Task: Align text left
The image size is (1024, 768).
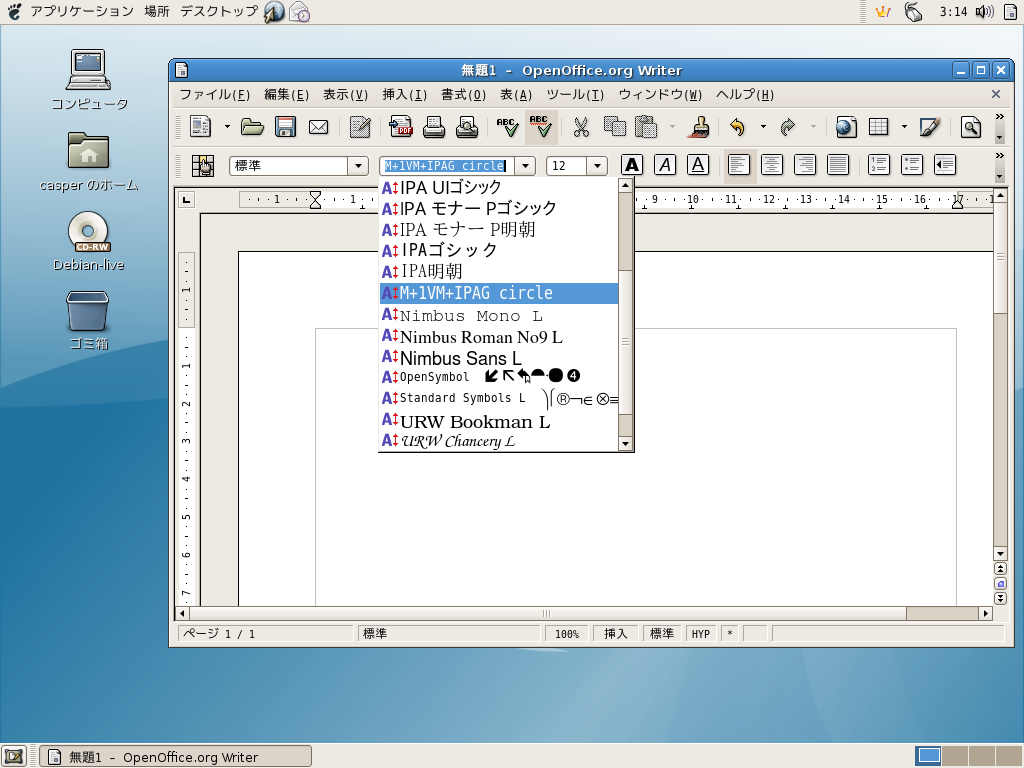Action: 739,165
